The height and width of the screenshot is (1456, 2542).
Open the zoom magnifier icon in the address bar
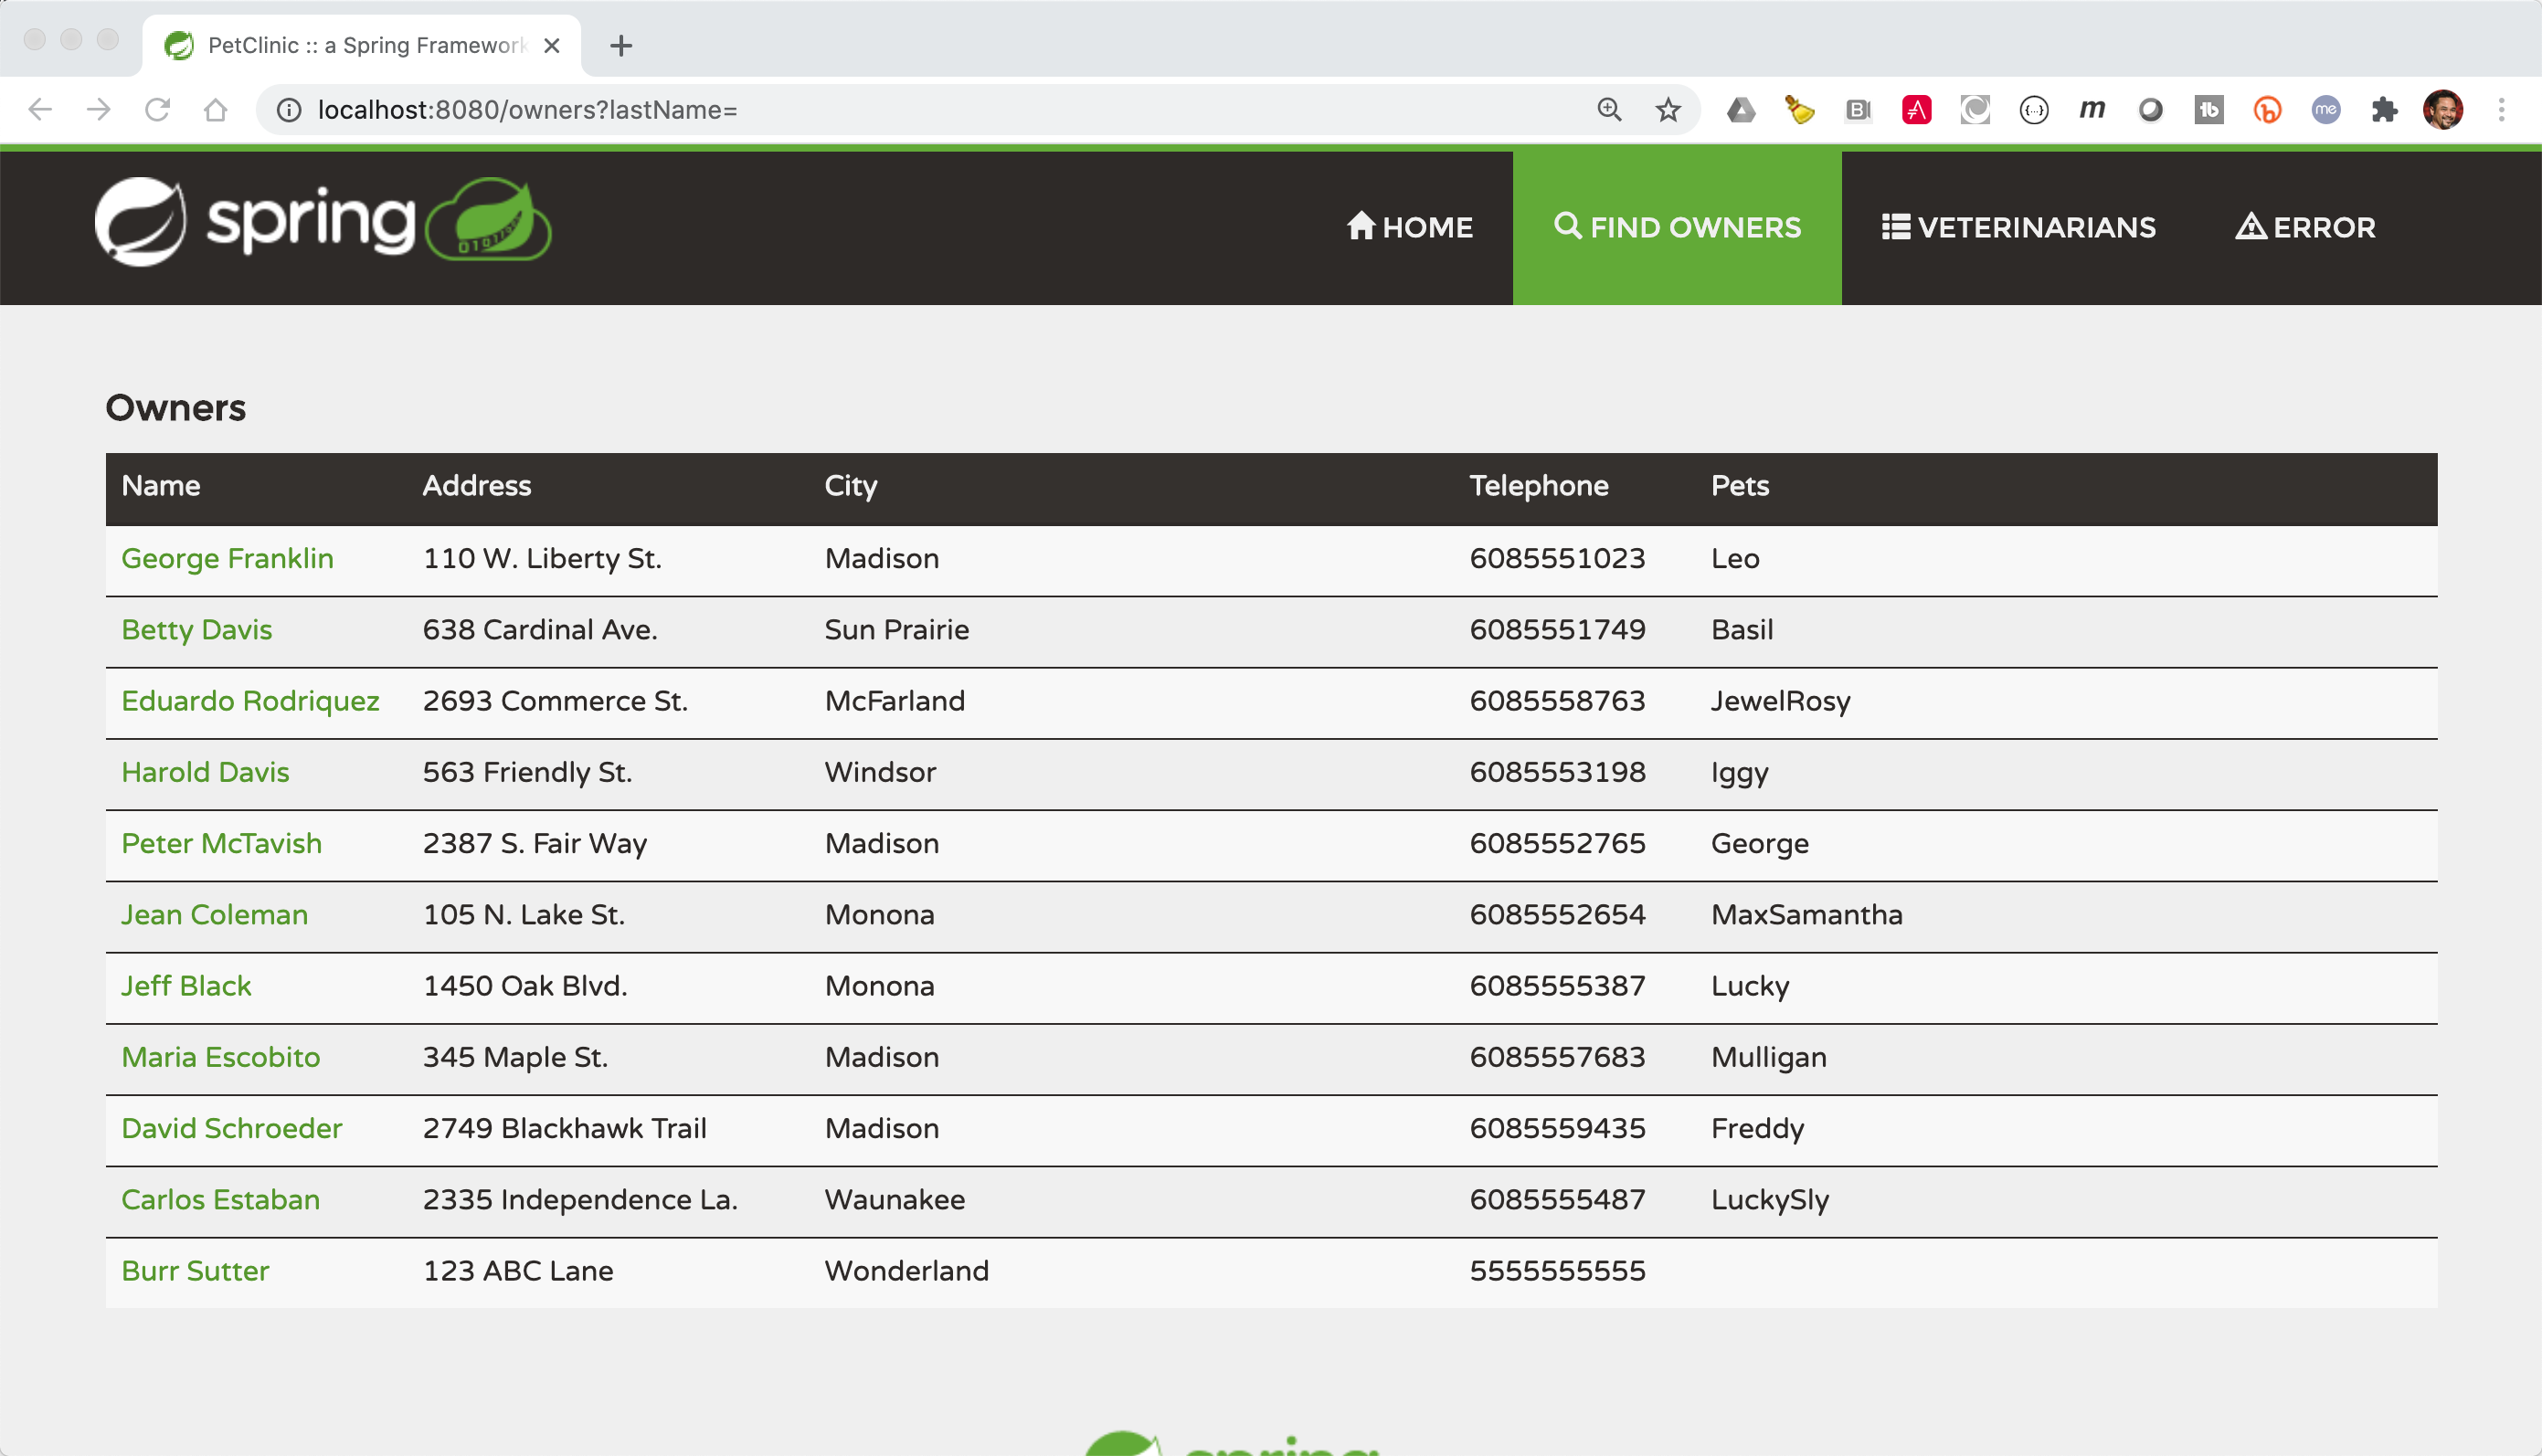coord(1609,109)
